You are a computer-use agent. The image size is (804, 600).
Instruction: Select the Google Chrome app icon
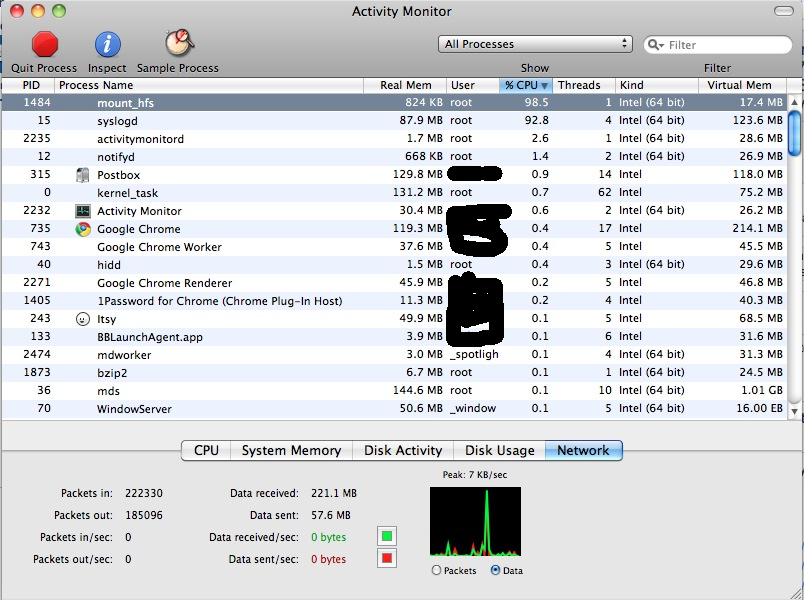pyautogui.click(x=83, y=229)
